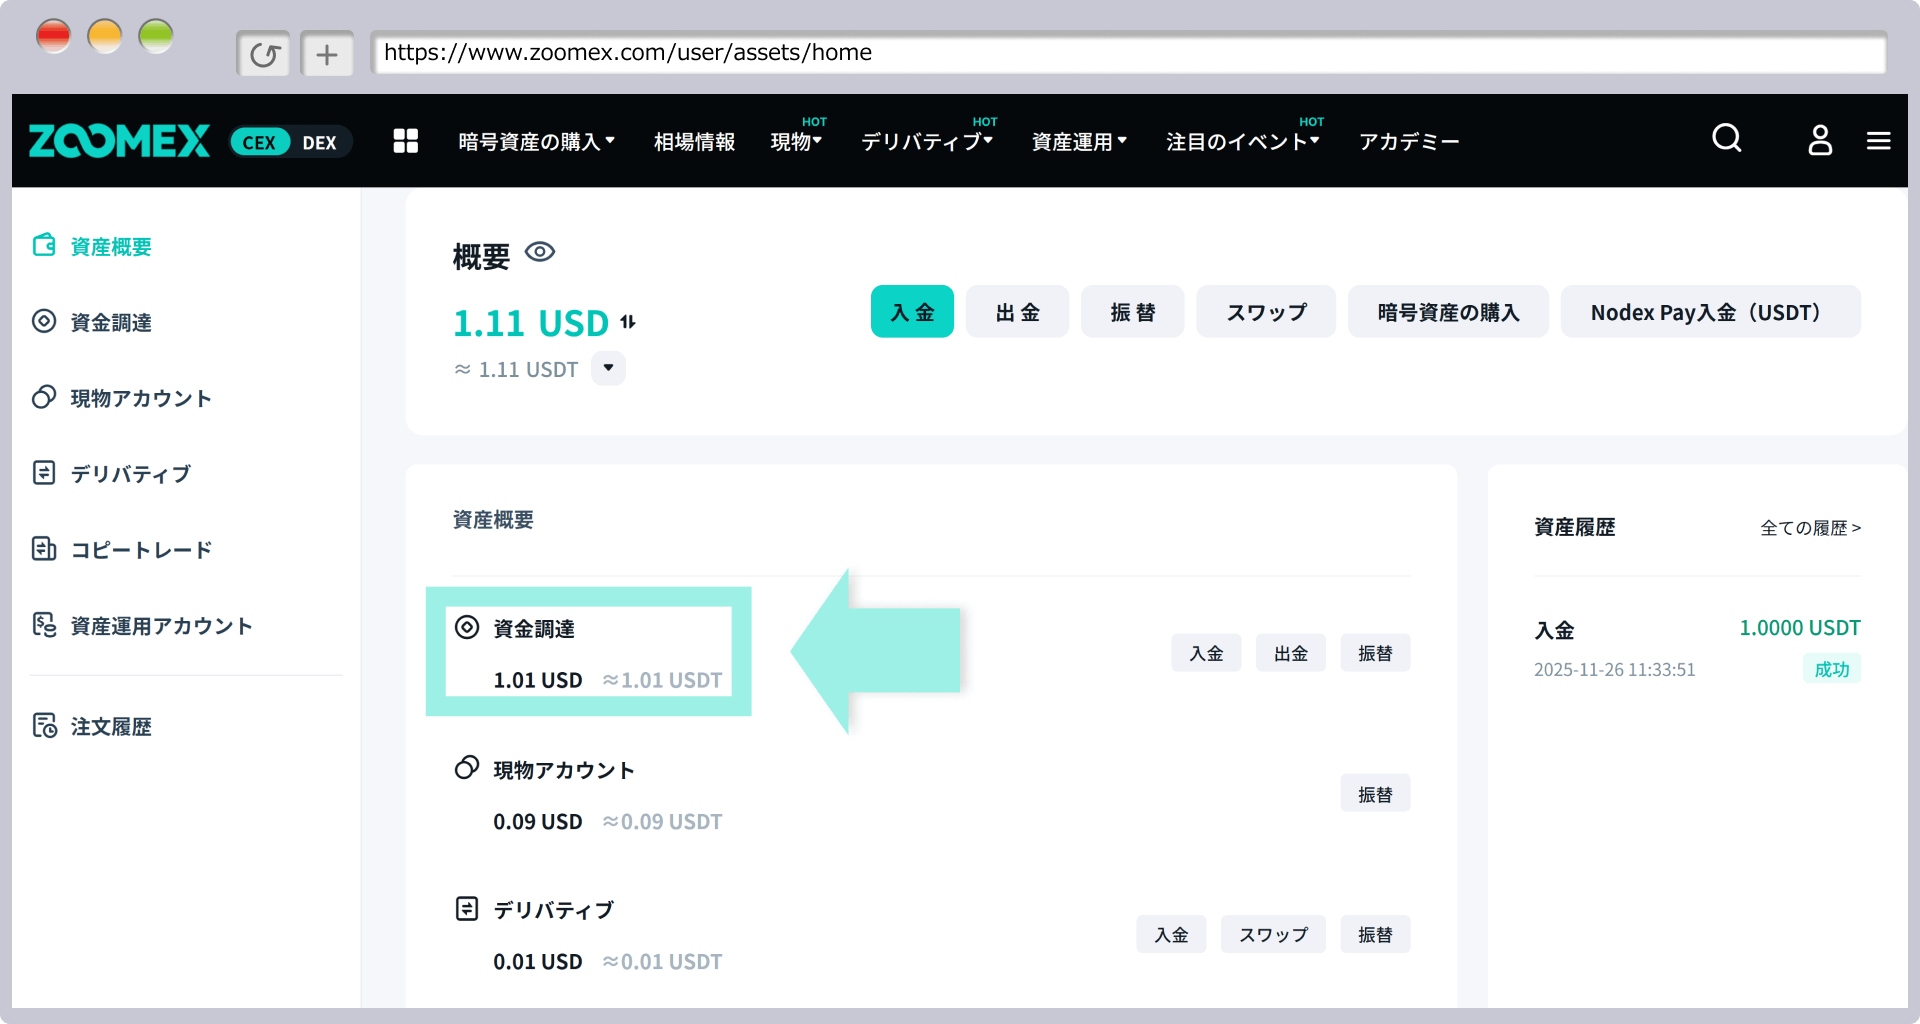Open the user profile icon

coord(1819,140)
